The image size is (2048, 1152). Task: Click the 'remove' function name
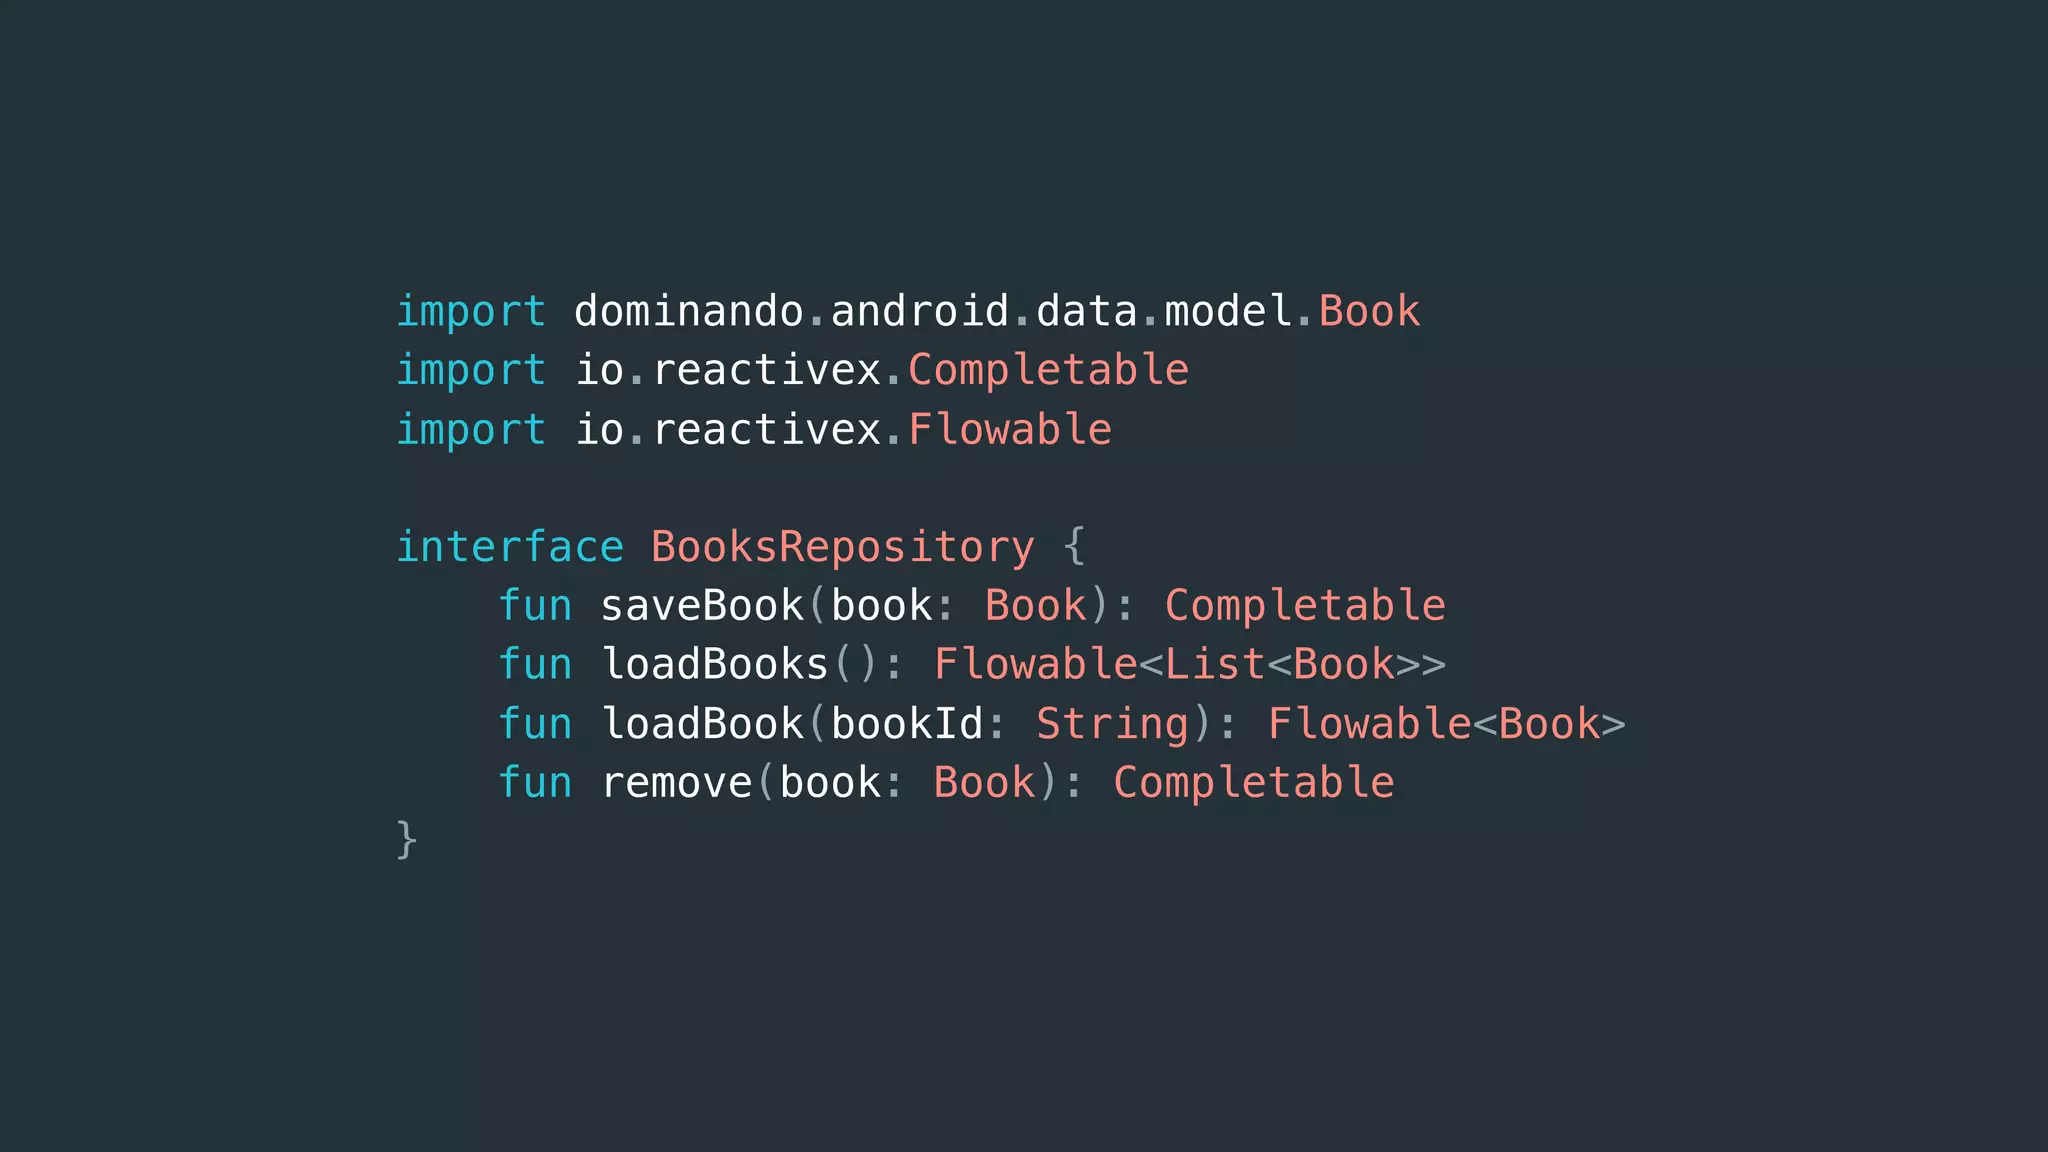[x=677, y=783]
